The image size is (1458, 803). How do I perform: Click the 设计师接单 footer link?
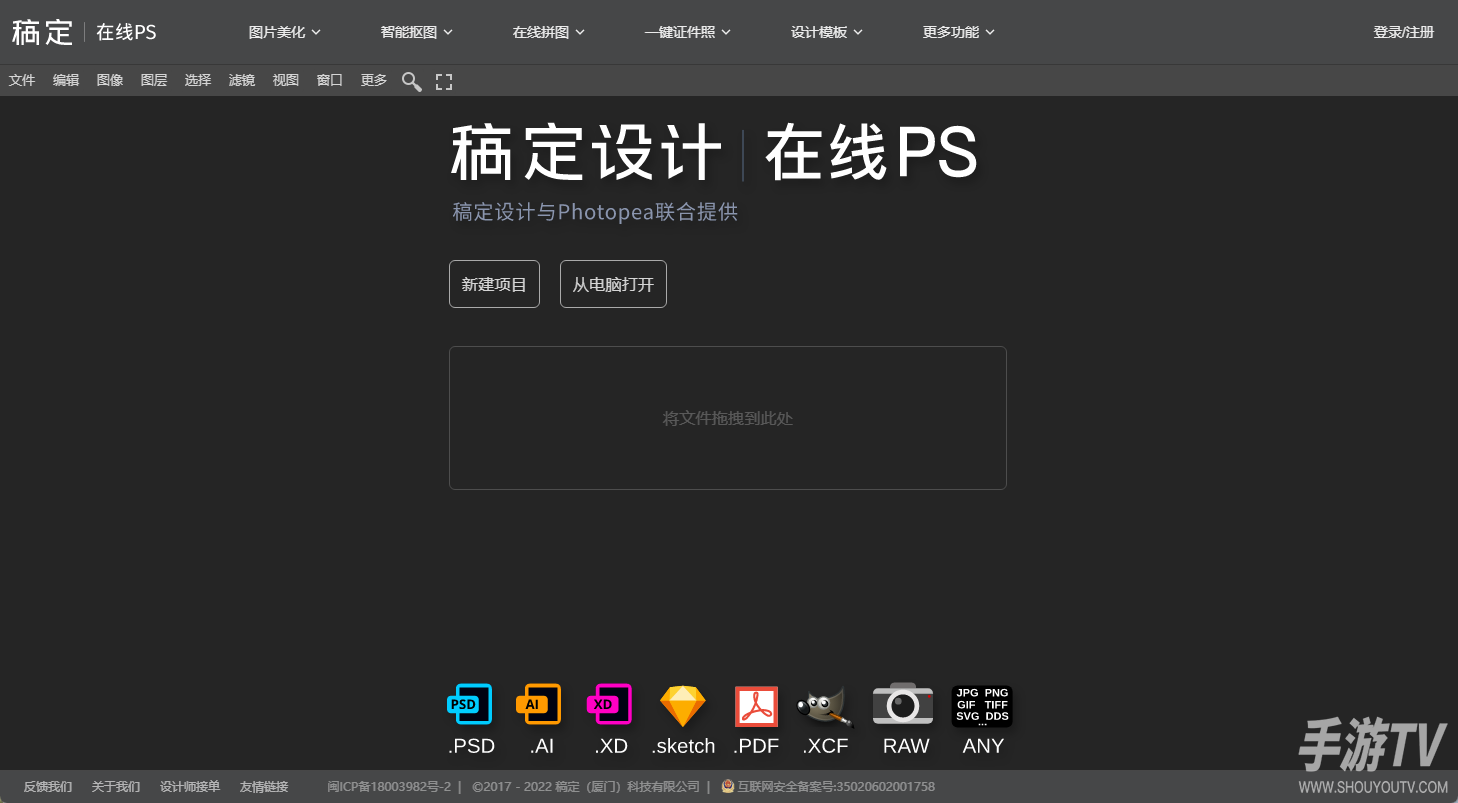click(190, 787)
